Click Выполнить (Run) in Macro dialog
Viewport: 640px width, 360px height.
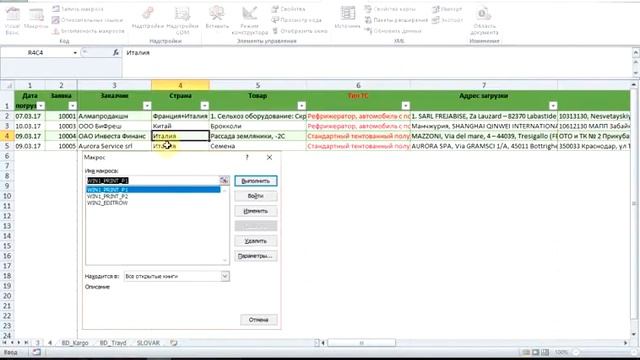256,181
